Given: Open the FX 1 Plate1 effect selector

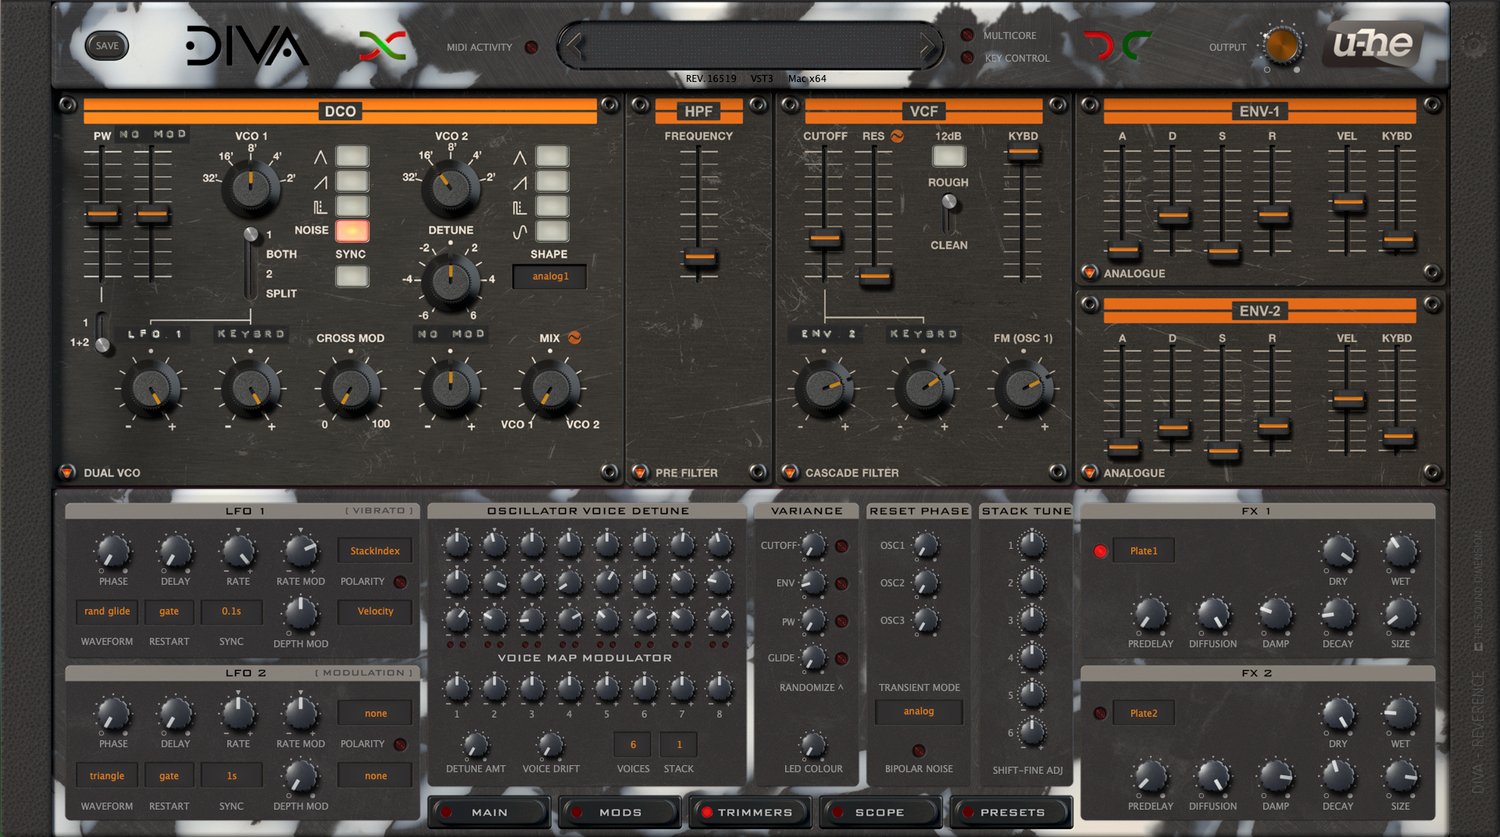Looking at the screenshot, I should (1144, 551).
